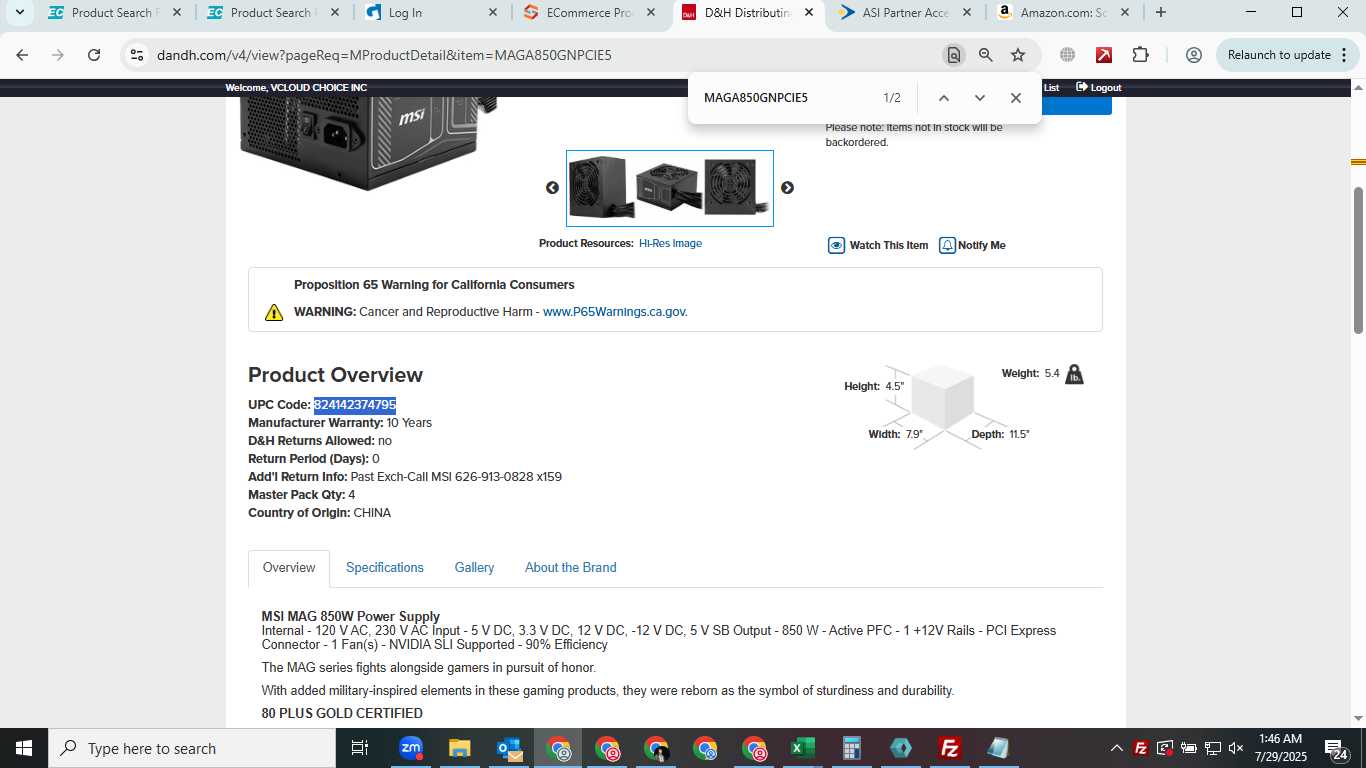The image size is (1366, 768).
Task: Switch to the ECommerce browser tab
Action: pyautogui.click(x=589, y=13)
